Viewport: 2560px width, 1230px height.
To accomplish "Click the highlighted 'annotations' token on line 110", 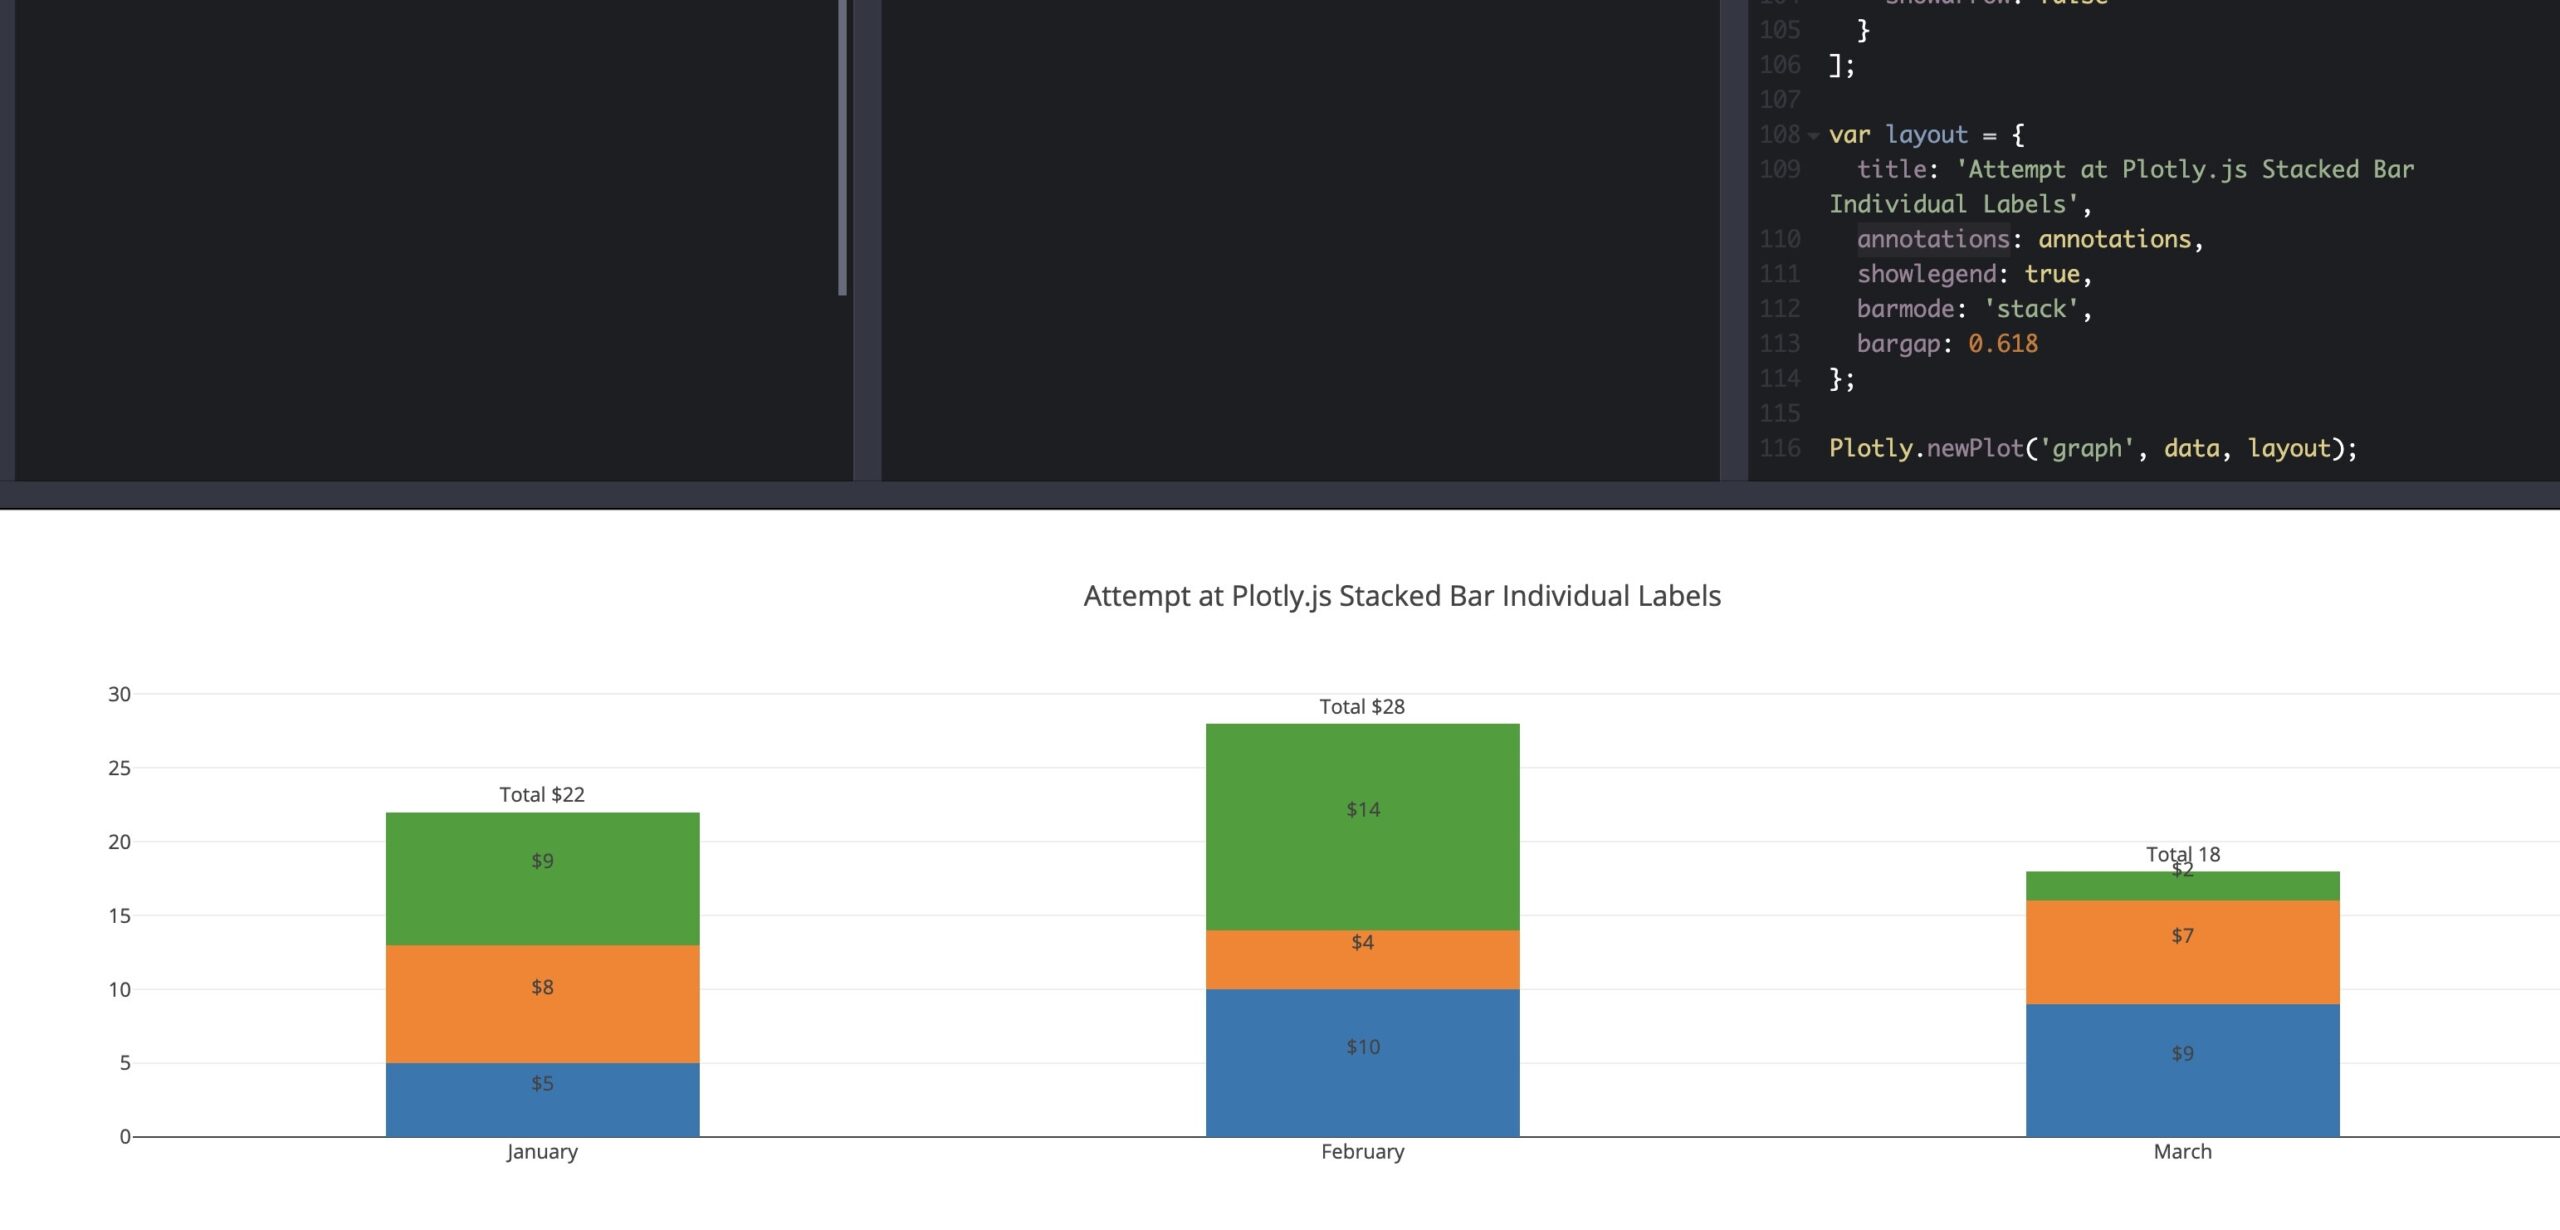I will pos(1932,238).
